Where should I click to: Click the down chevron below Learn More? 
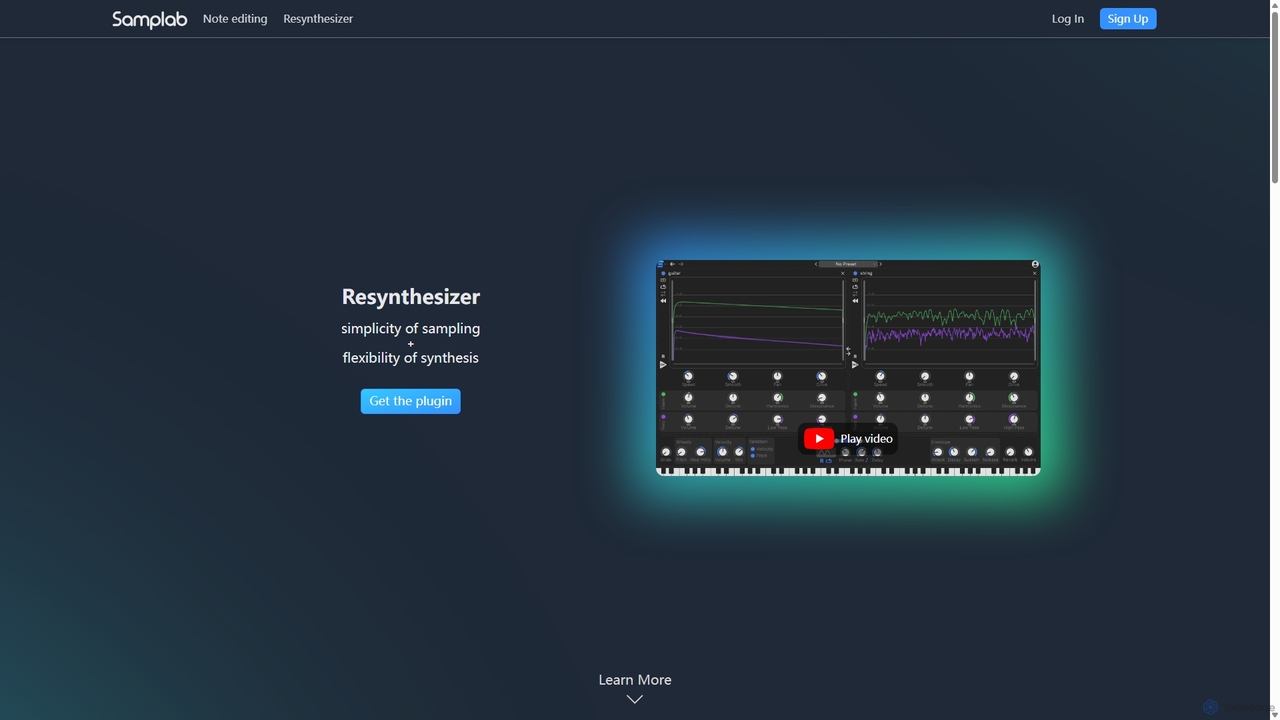click(635, 699)
